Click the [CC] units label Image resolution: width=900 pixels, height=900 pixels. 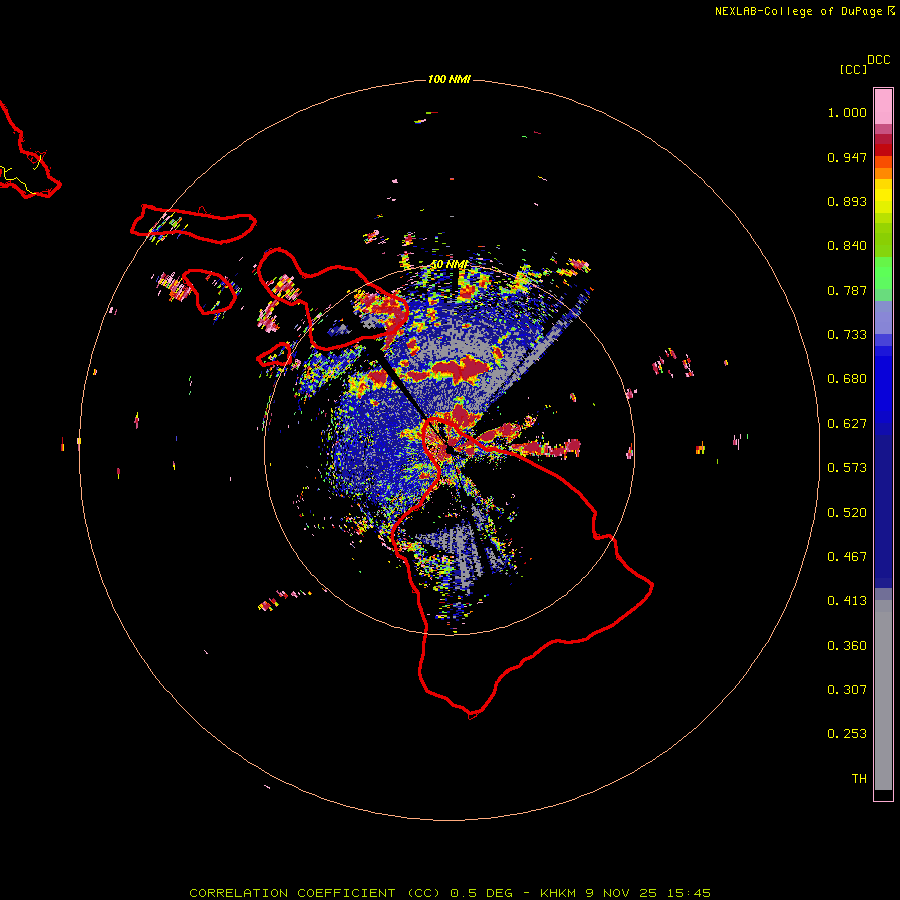tap(853, 69)
